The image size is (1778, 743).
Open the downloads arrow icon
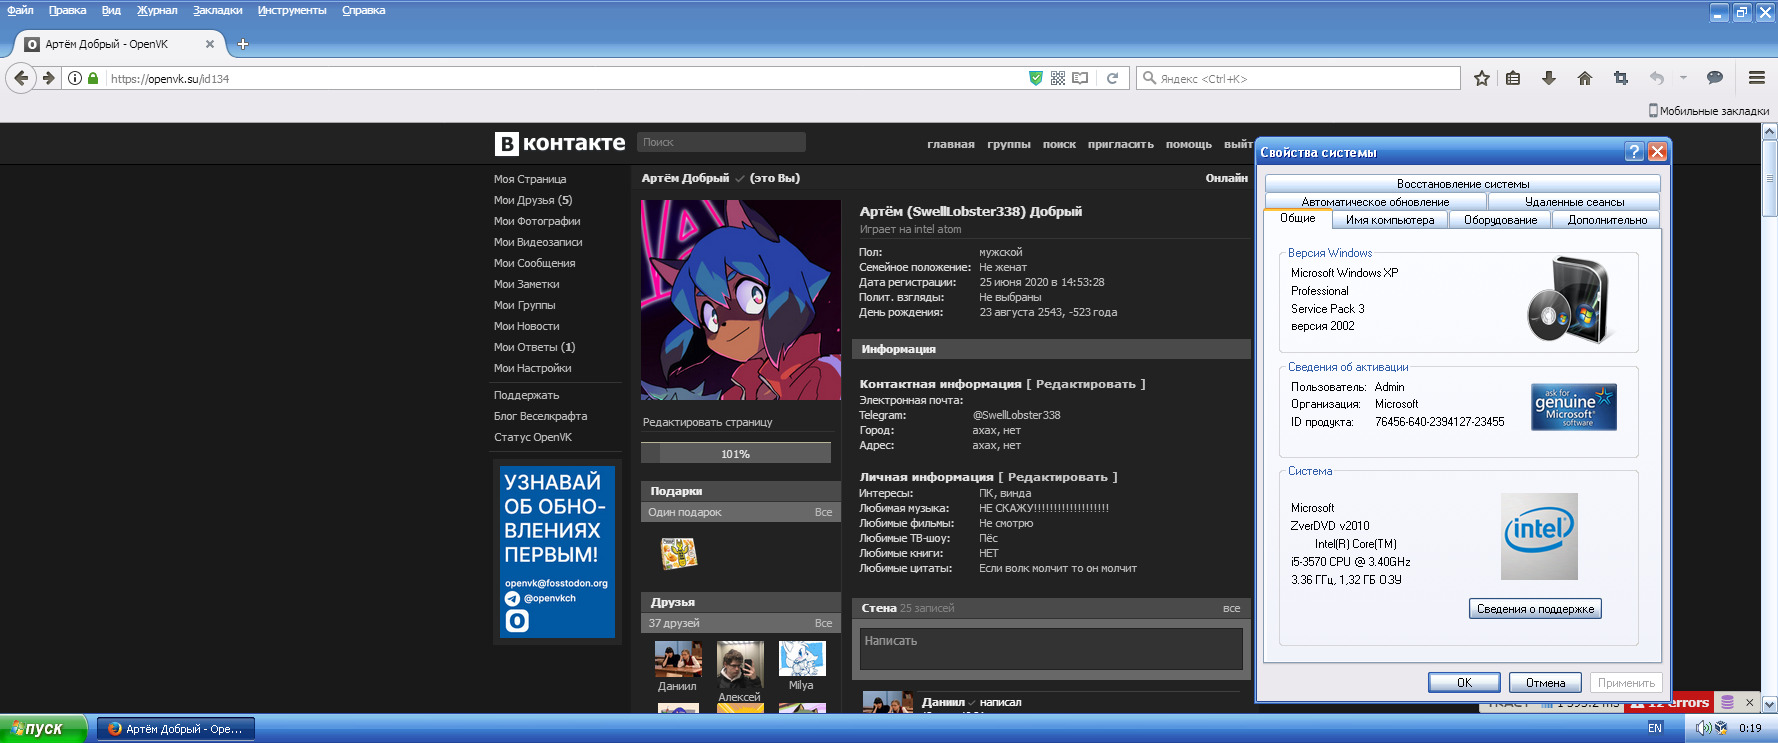(x=1549, y=78)
